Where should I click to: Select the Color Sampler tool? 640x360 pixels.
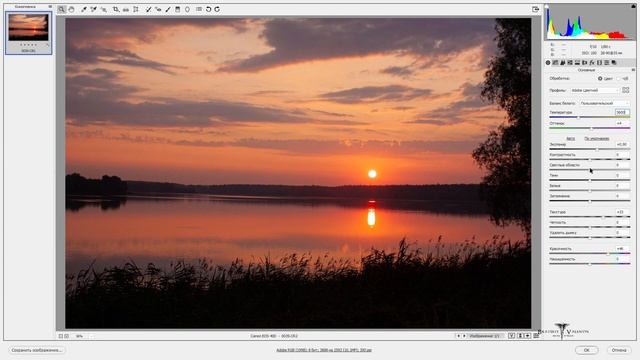click(x=93, y=9)
